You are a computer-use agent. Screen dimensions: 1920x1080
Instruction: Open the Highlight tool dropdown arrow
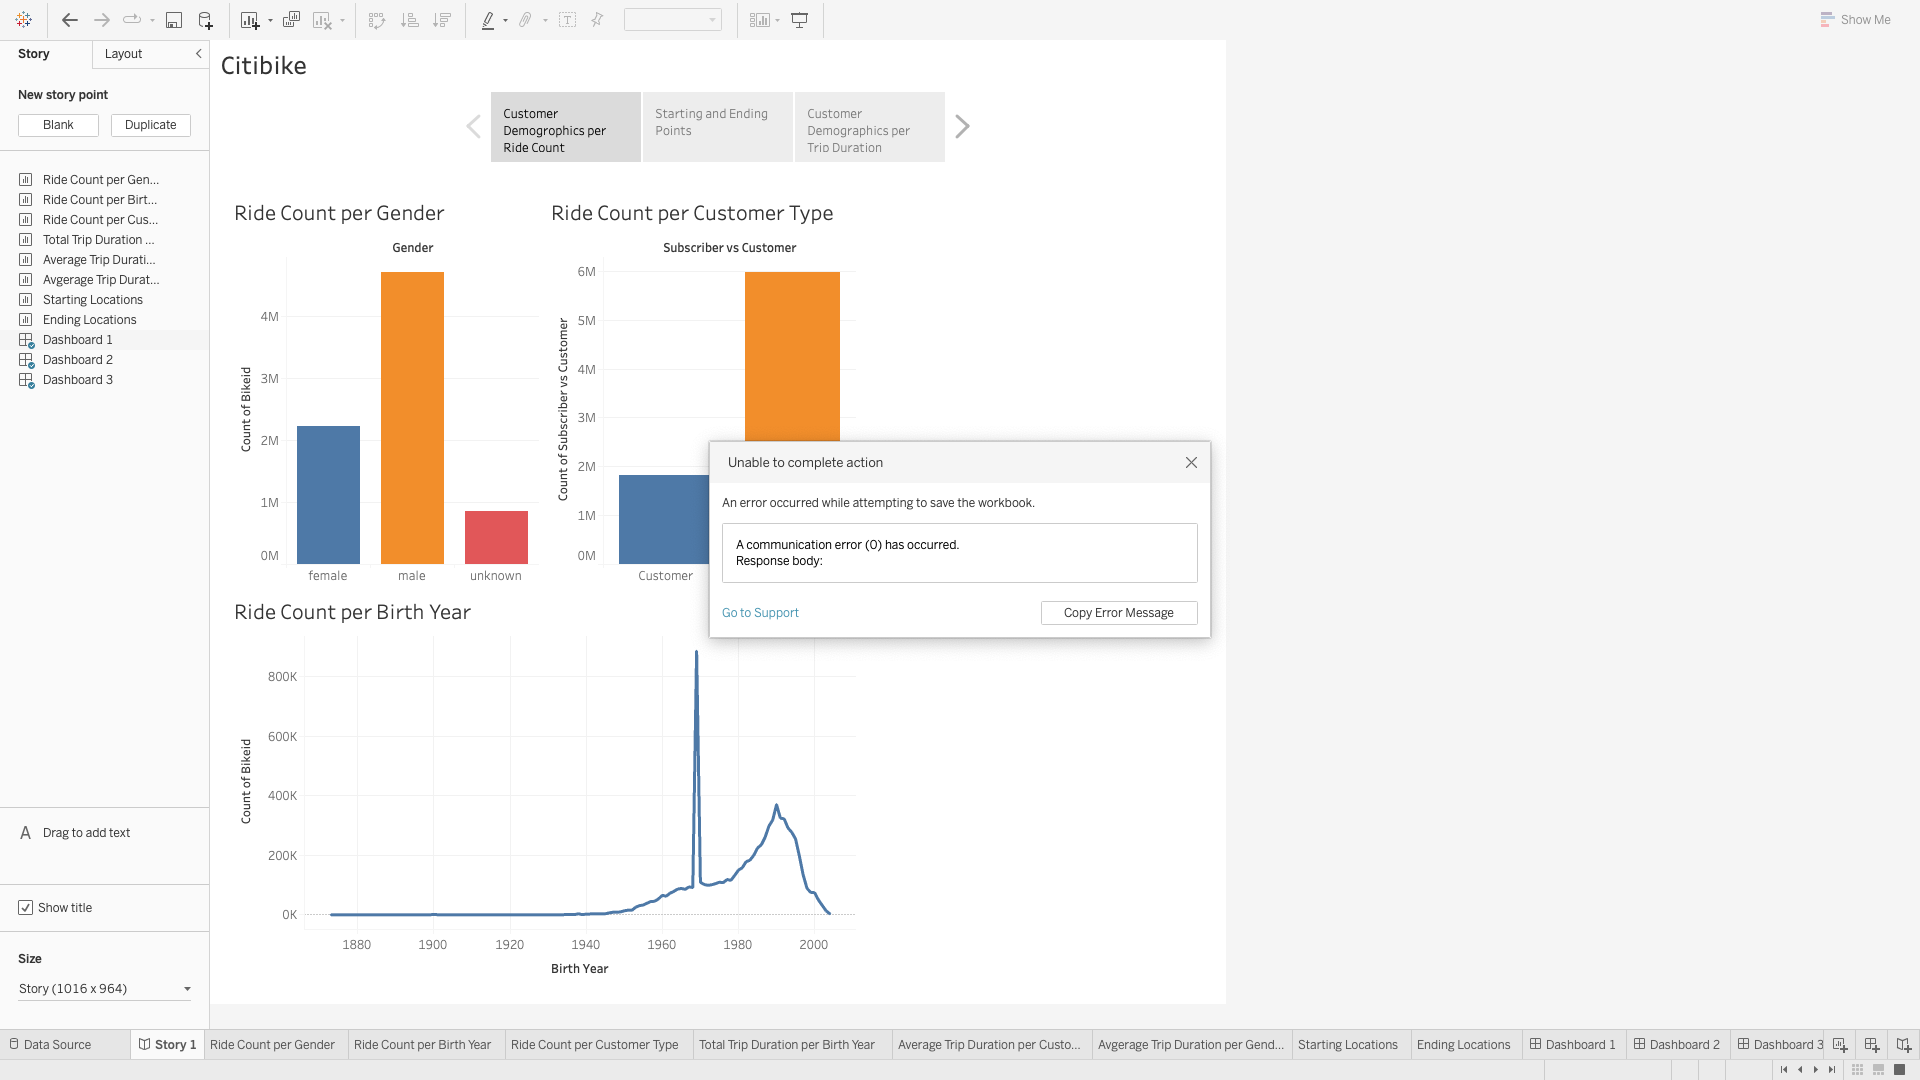tap(506, 19)
